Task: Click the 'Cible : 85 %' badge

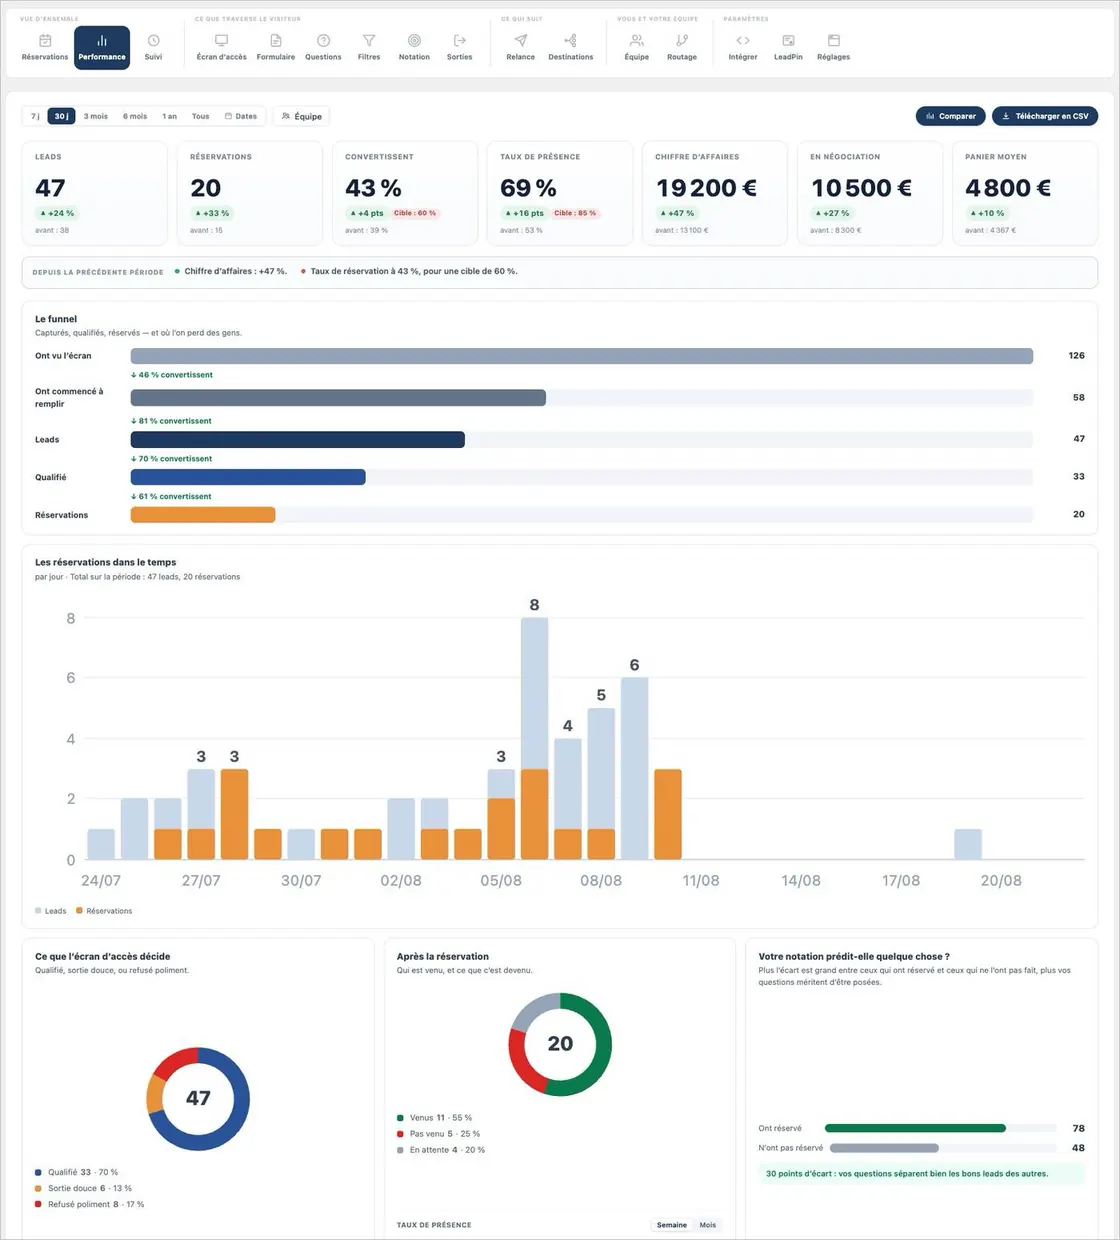Action: pyautogui.click(x=575, y=213)
